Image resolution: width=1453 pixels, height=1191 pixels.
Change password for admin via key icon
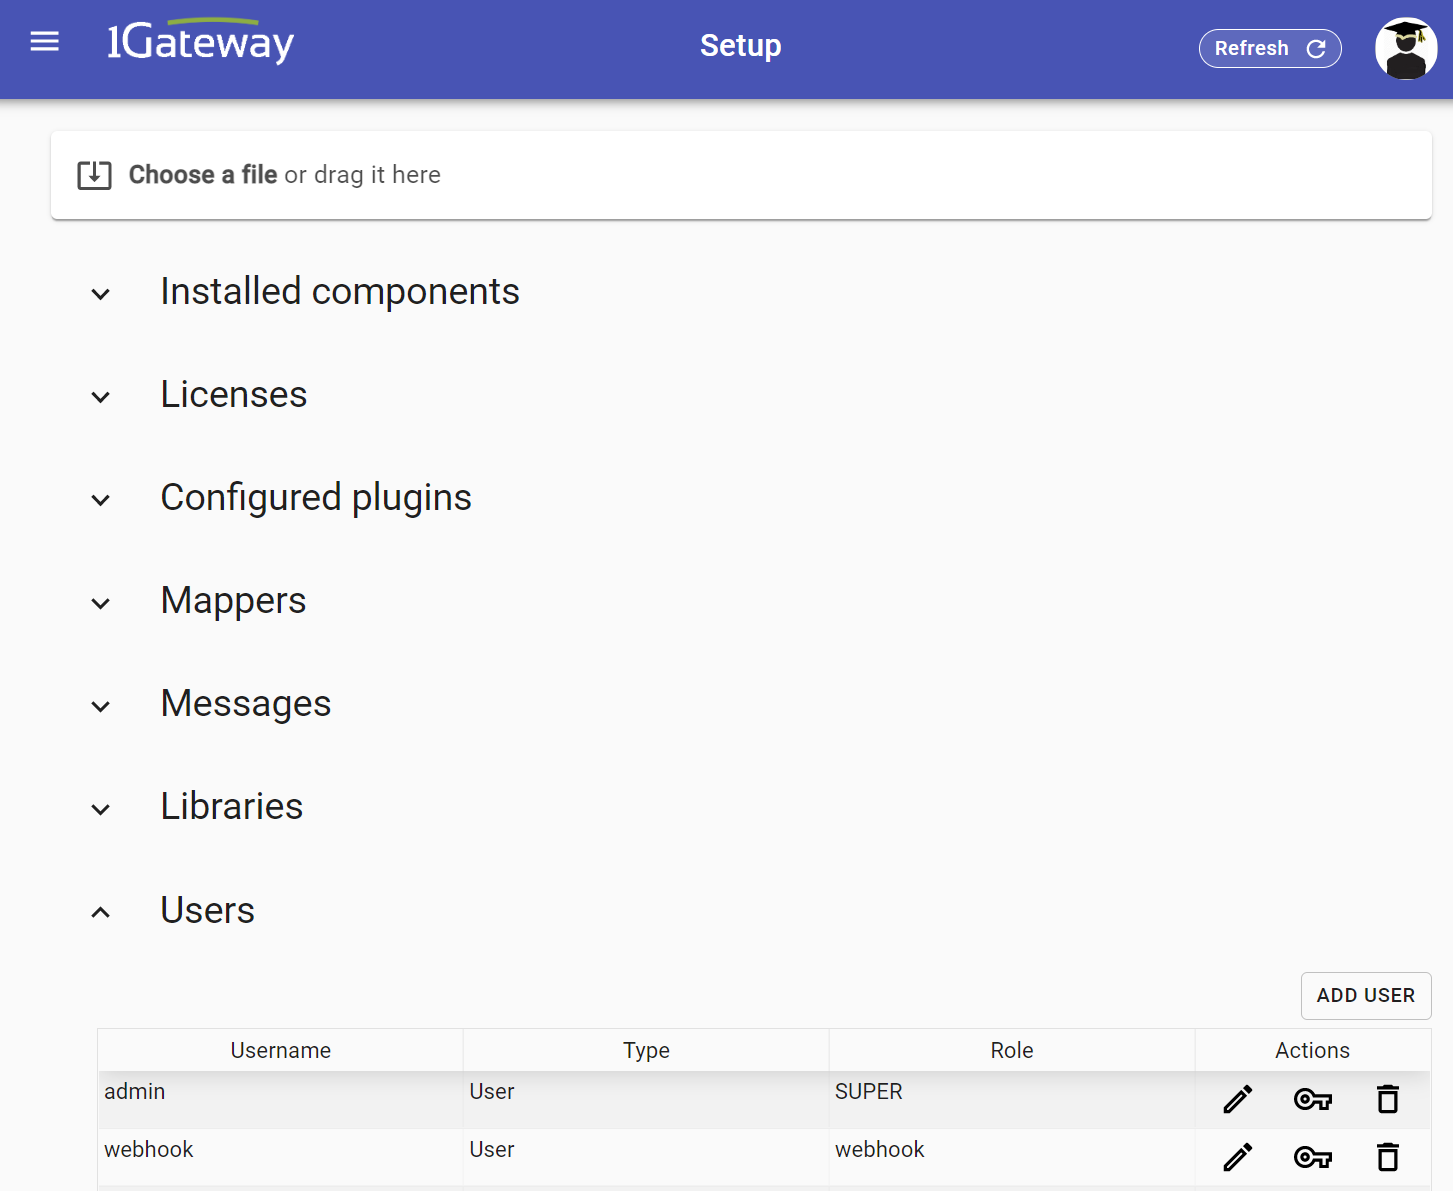[x=1312, y=1099]
